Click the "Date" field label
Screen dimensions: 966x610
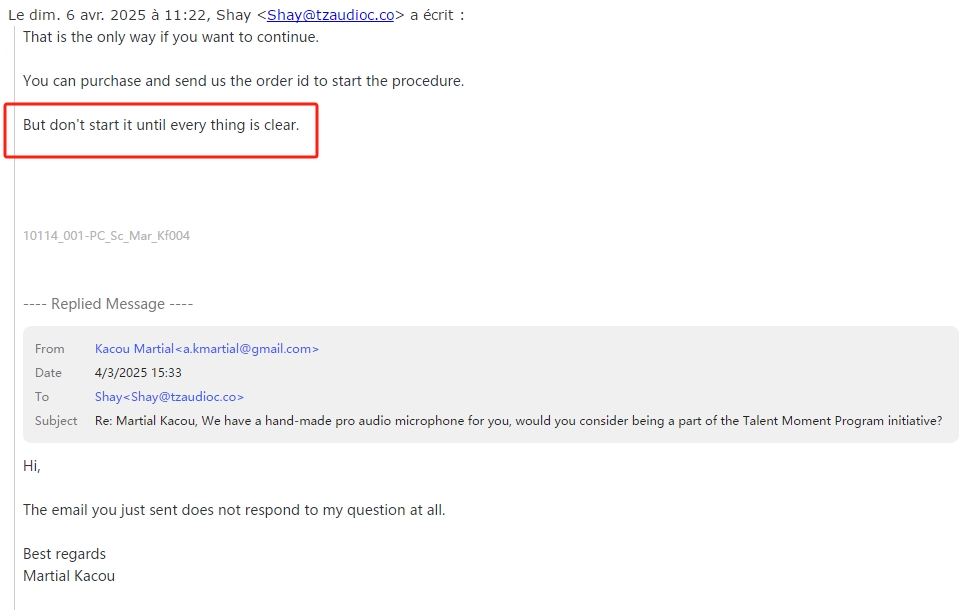(x=48, y=373)
